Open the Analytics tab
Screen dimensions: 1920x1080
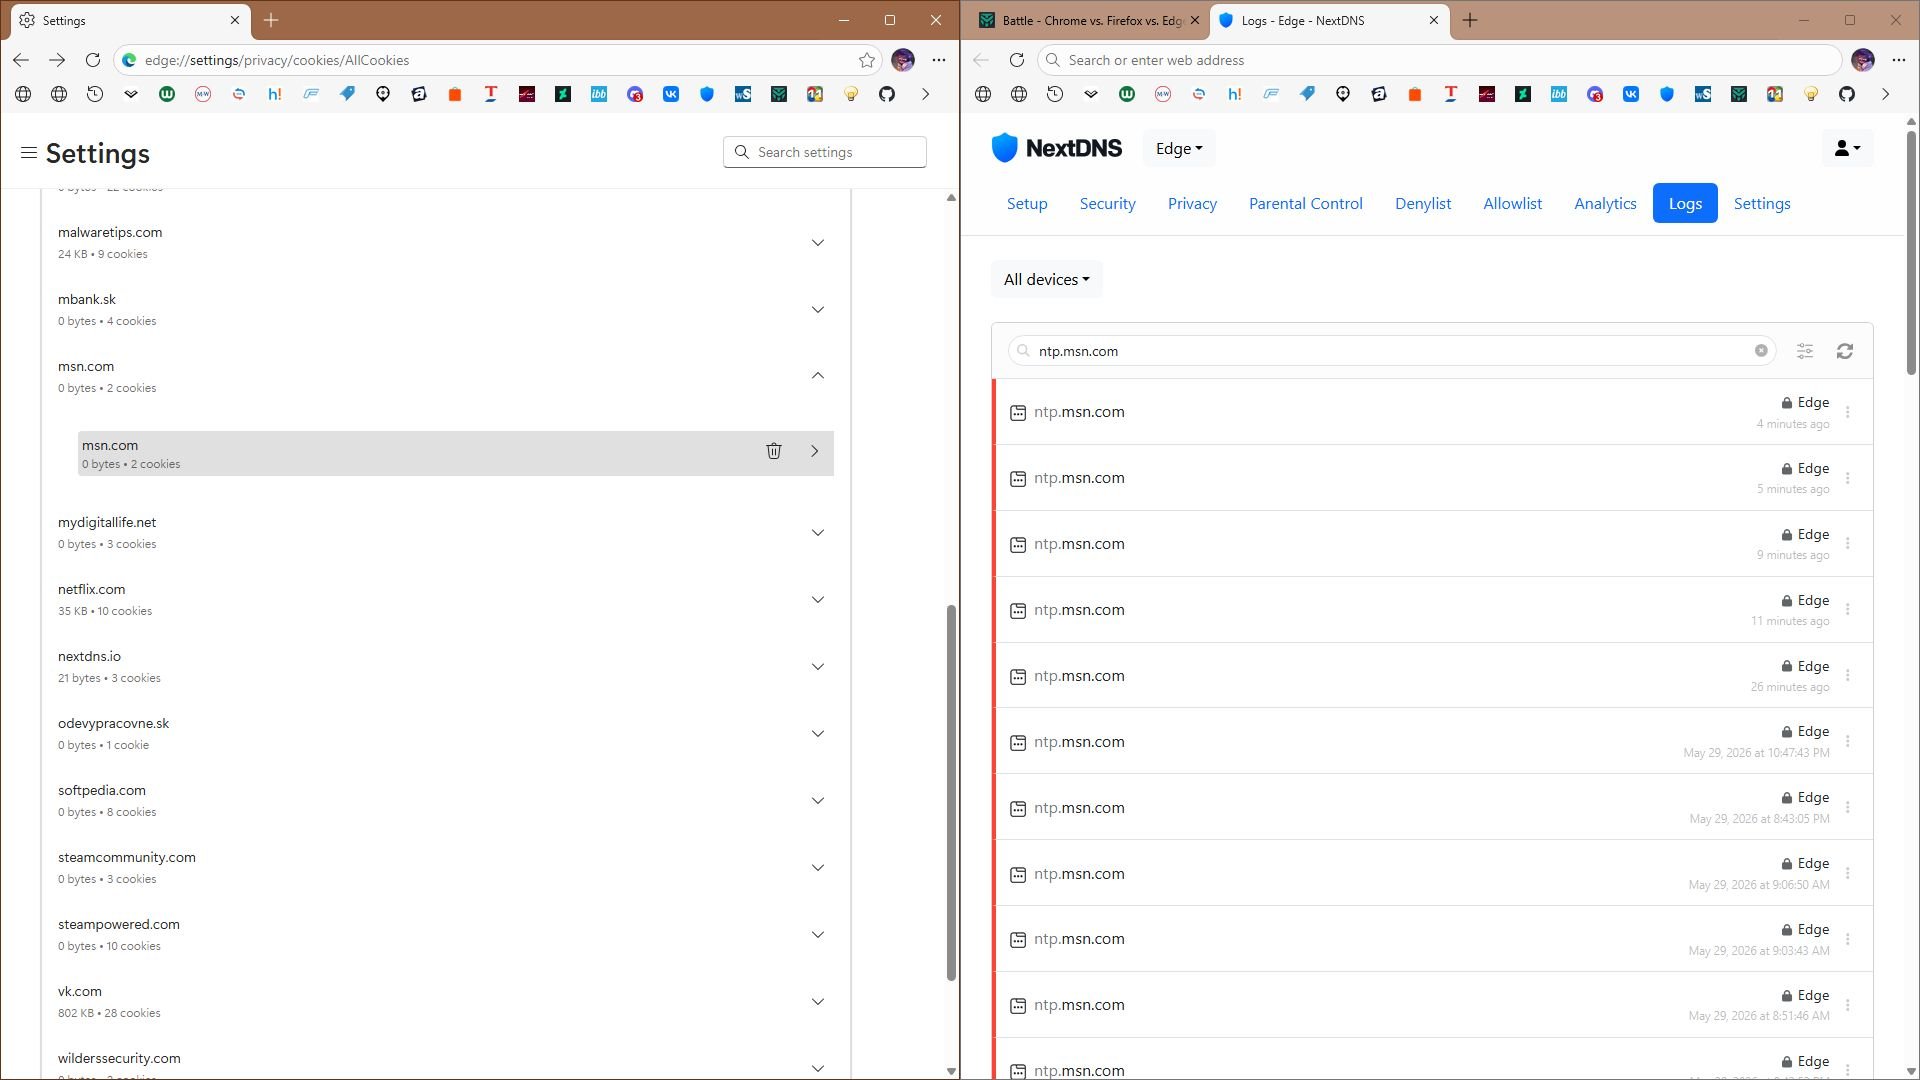coord(1605,203)
